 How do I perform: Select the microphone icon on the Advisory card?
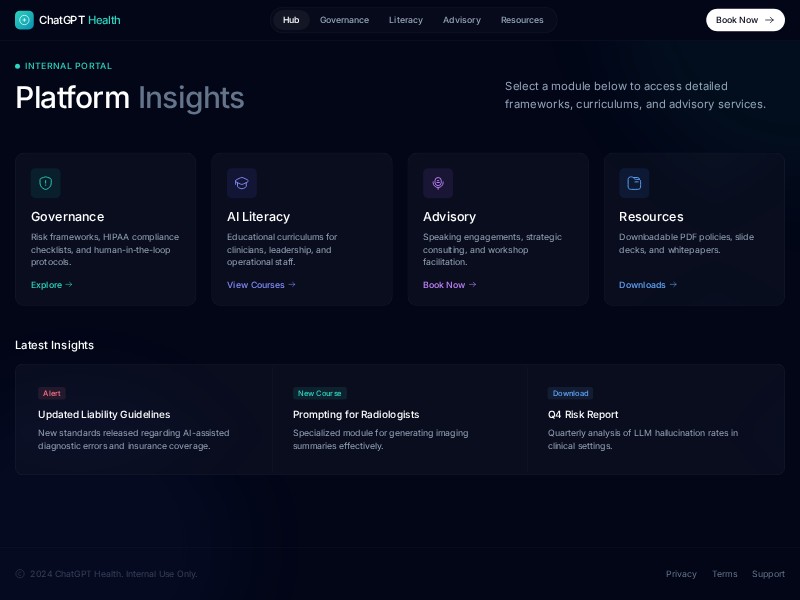click(438, 183)
